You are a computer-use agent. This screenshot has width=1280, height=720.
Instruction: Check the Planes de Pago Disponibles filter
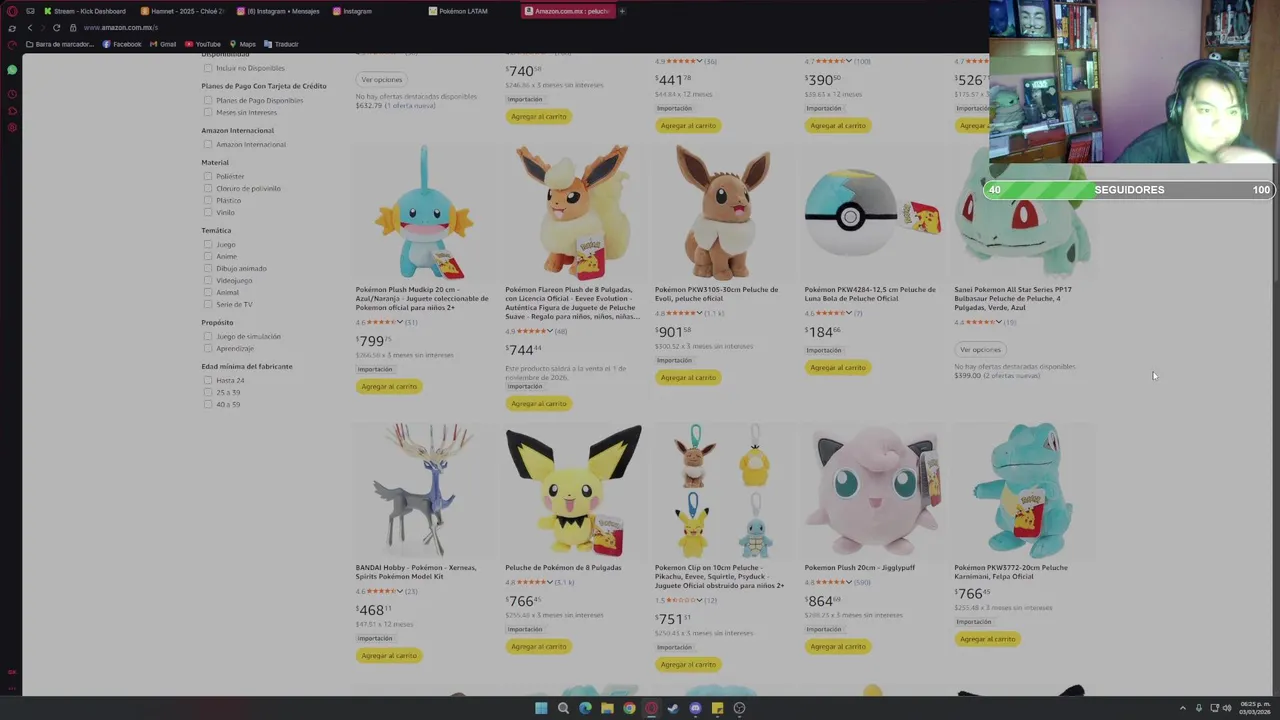point(208,100)
